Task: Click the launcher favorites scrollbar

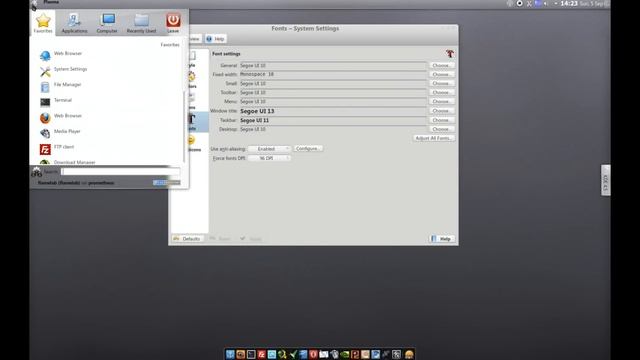Action: click(184, 127)
